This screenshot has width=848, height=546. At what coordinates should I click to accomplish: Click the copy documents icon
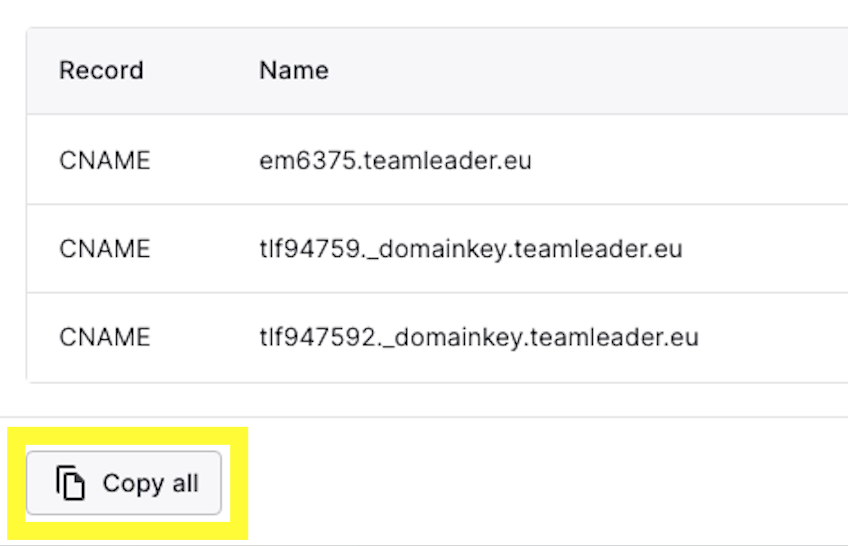click(70, 482)
